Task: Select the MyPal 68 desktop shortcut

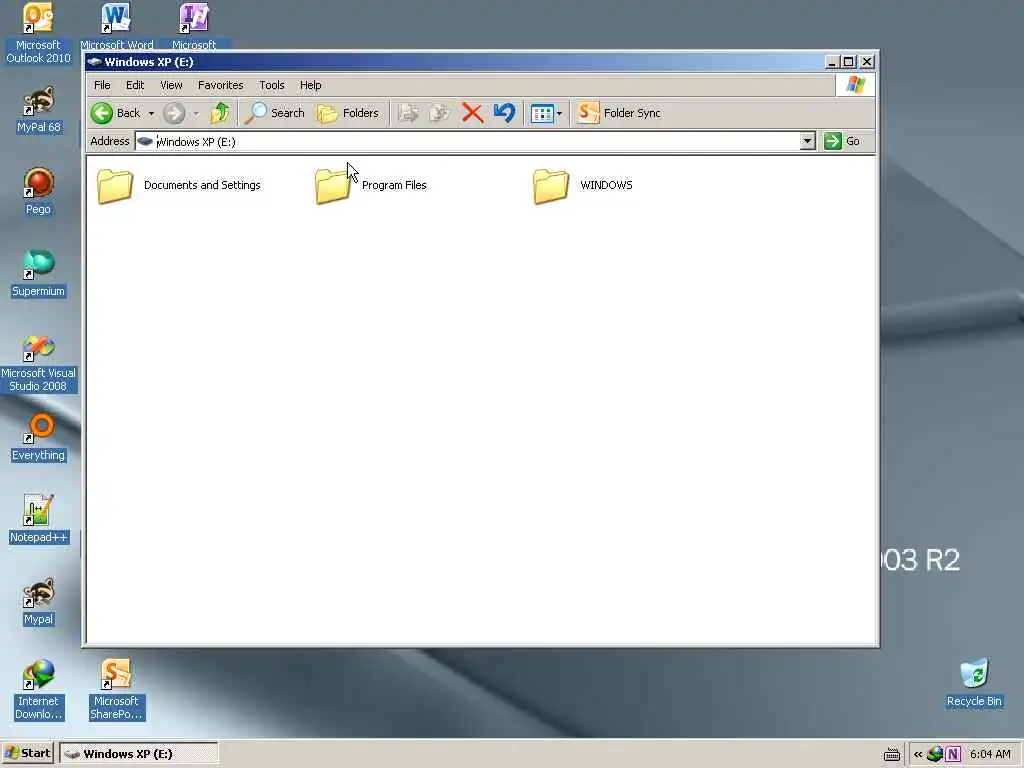Action: pyautogui.click(x=39, y=110)
